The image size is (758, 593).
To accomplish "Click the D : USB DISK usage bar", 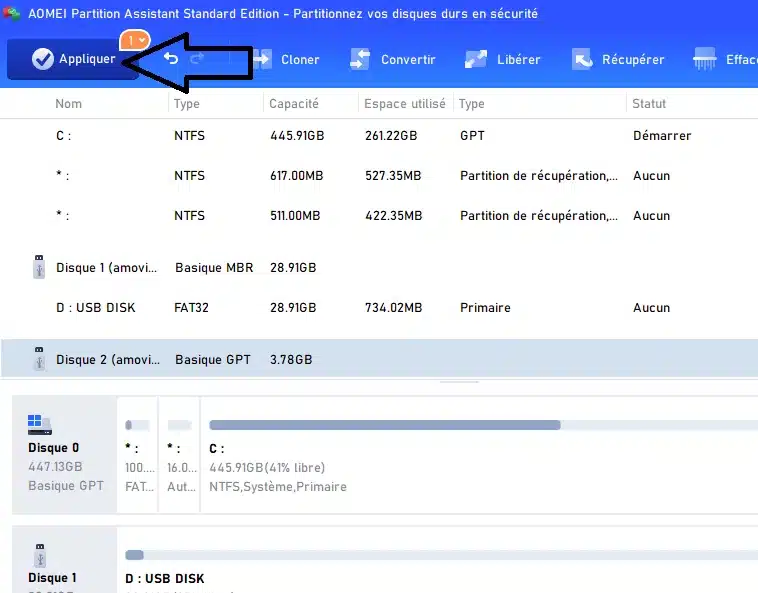I will pyautogui.click(x=441, y=555).
